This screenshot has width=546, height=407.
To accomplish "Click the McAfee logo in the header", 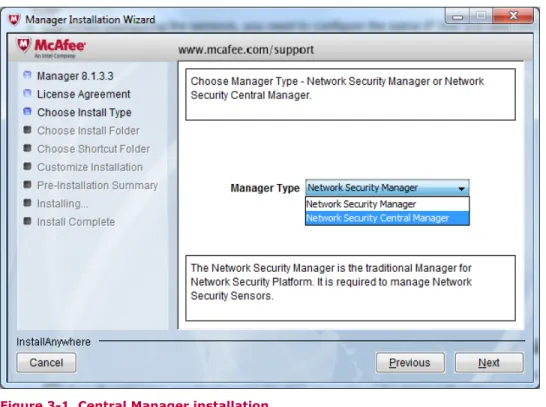I will (51, 48).
